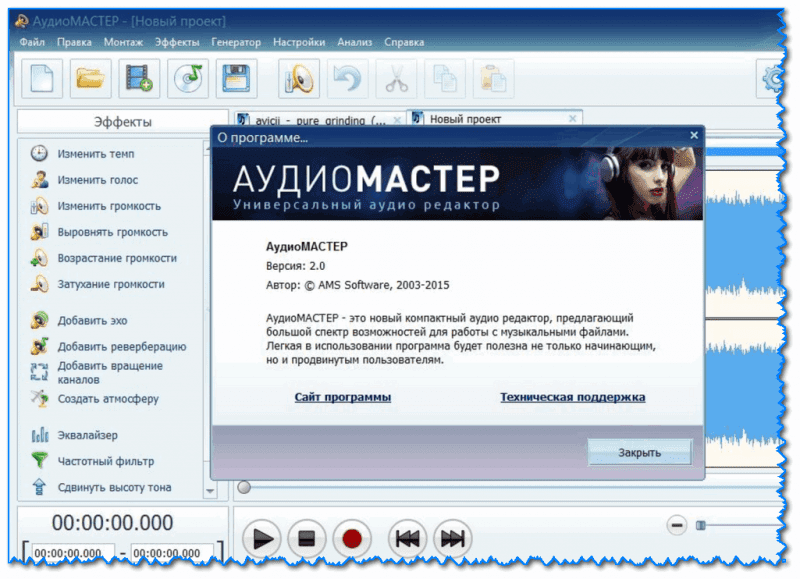800x579 pixels.
Task: Open a file using the folder toolbar icon
Action: [x=90, y=79]
